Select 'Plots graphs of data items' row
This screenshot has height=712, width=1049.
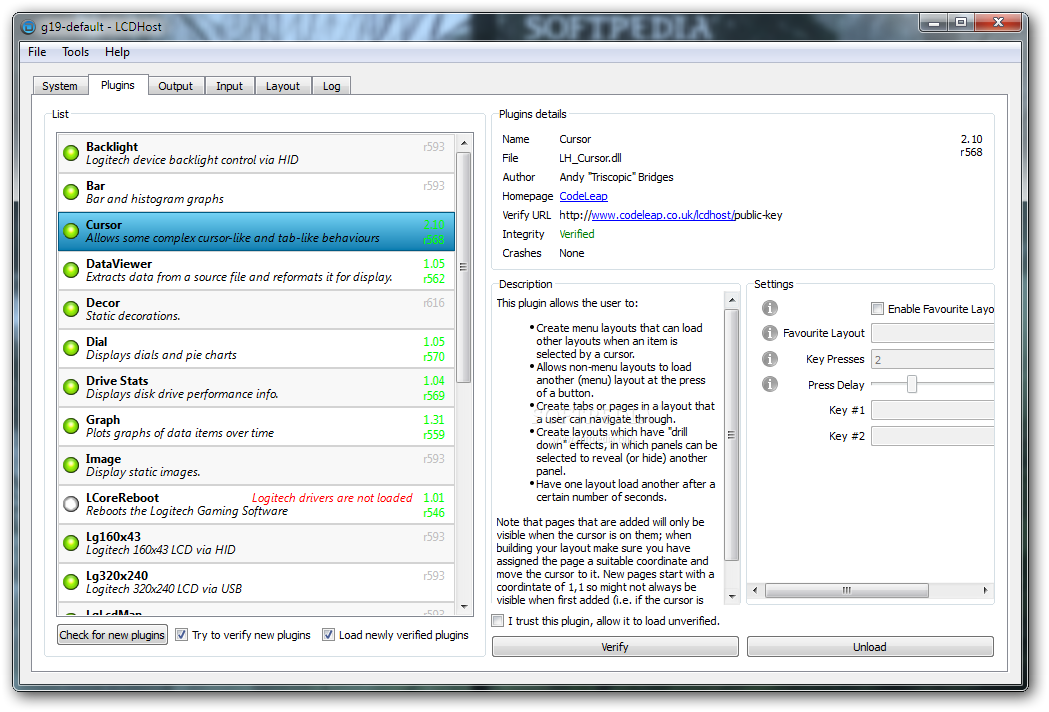pos(257,426)
